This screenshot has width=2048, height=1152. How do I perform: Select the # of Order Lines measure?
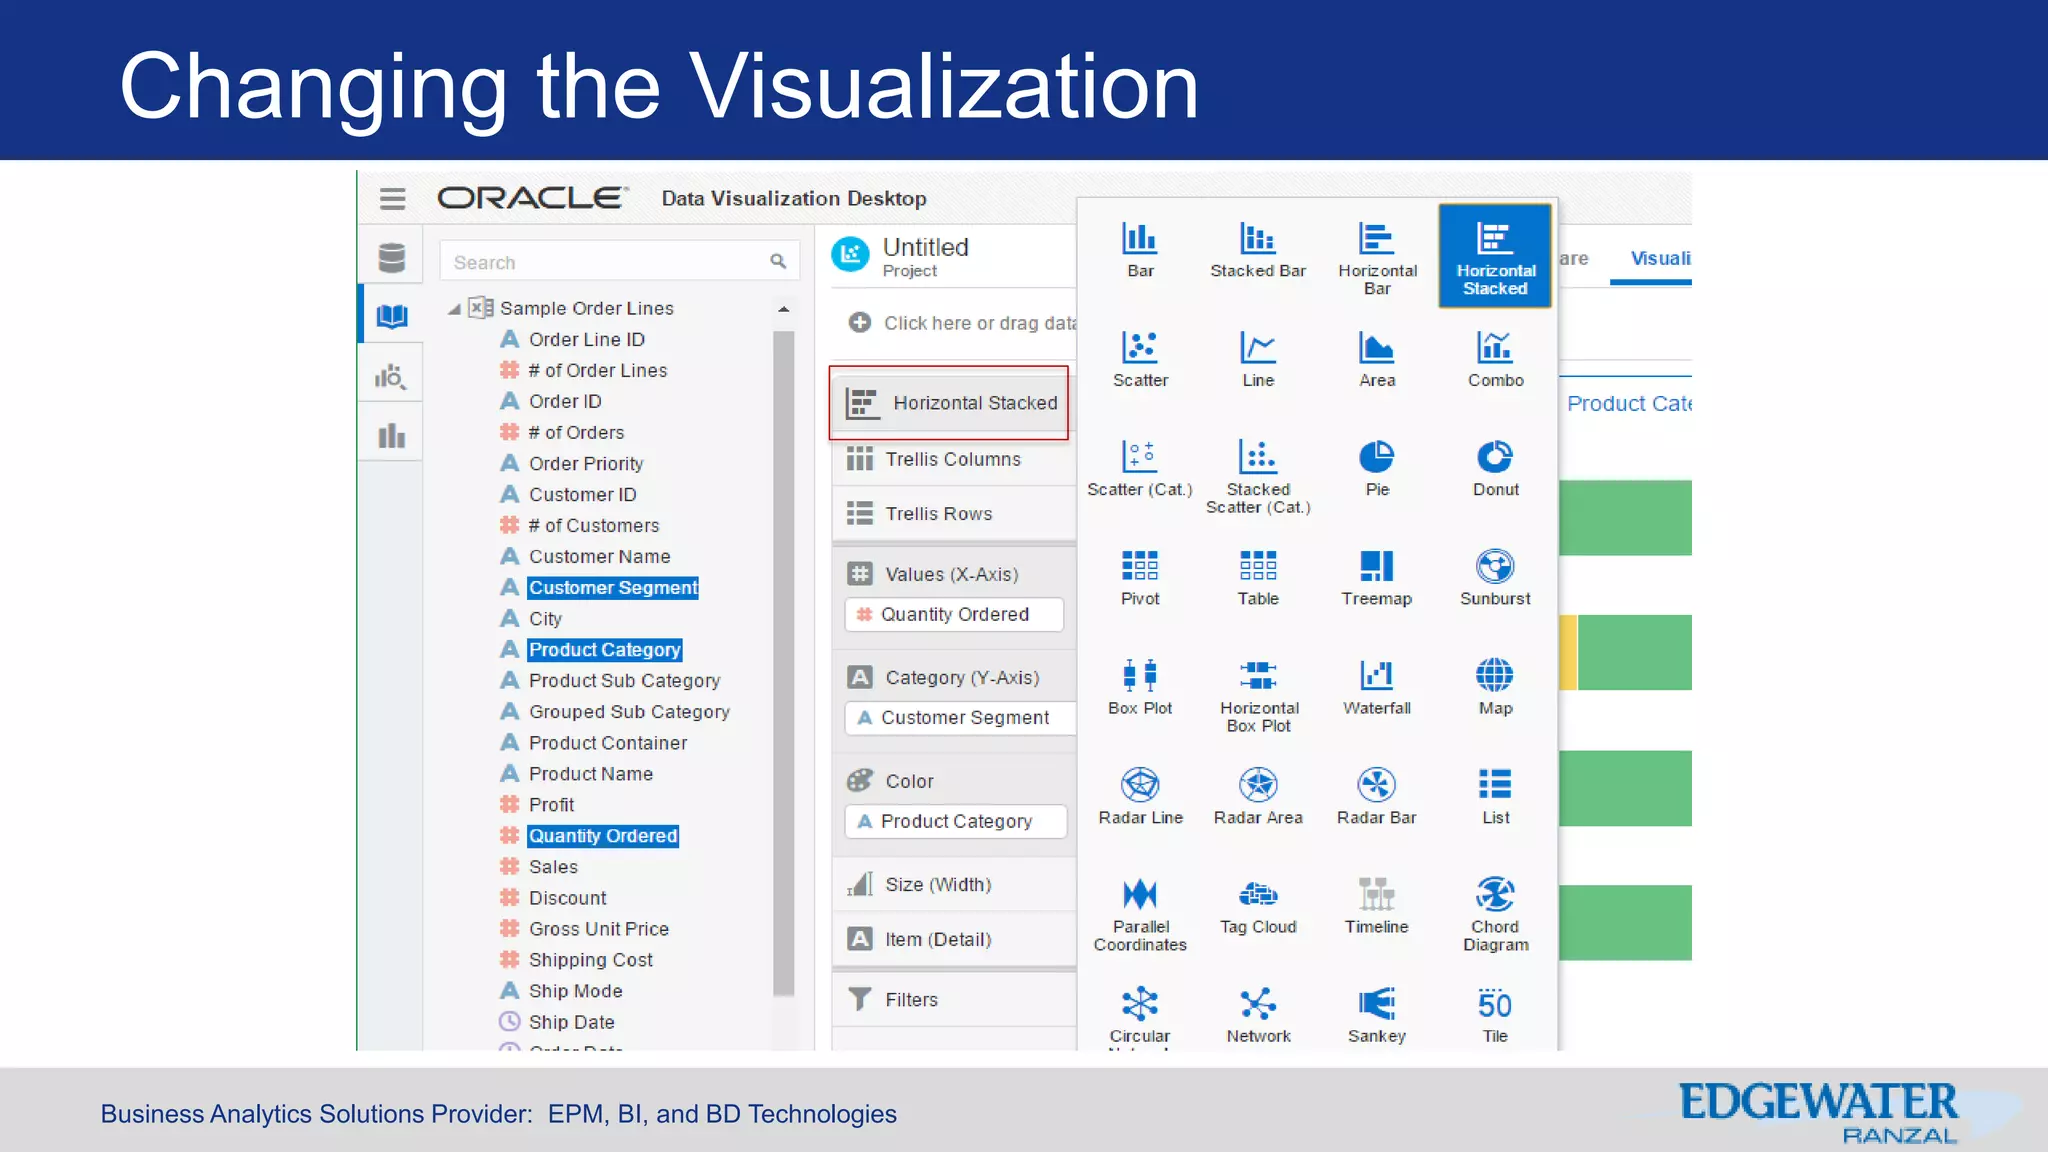click(597, 370)
